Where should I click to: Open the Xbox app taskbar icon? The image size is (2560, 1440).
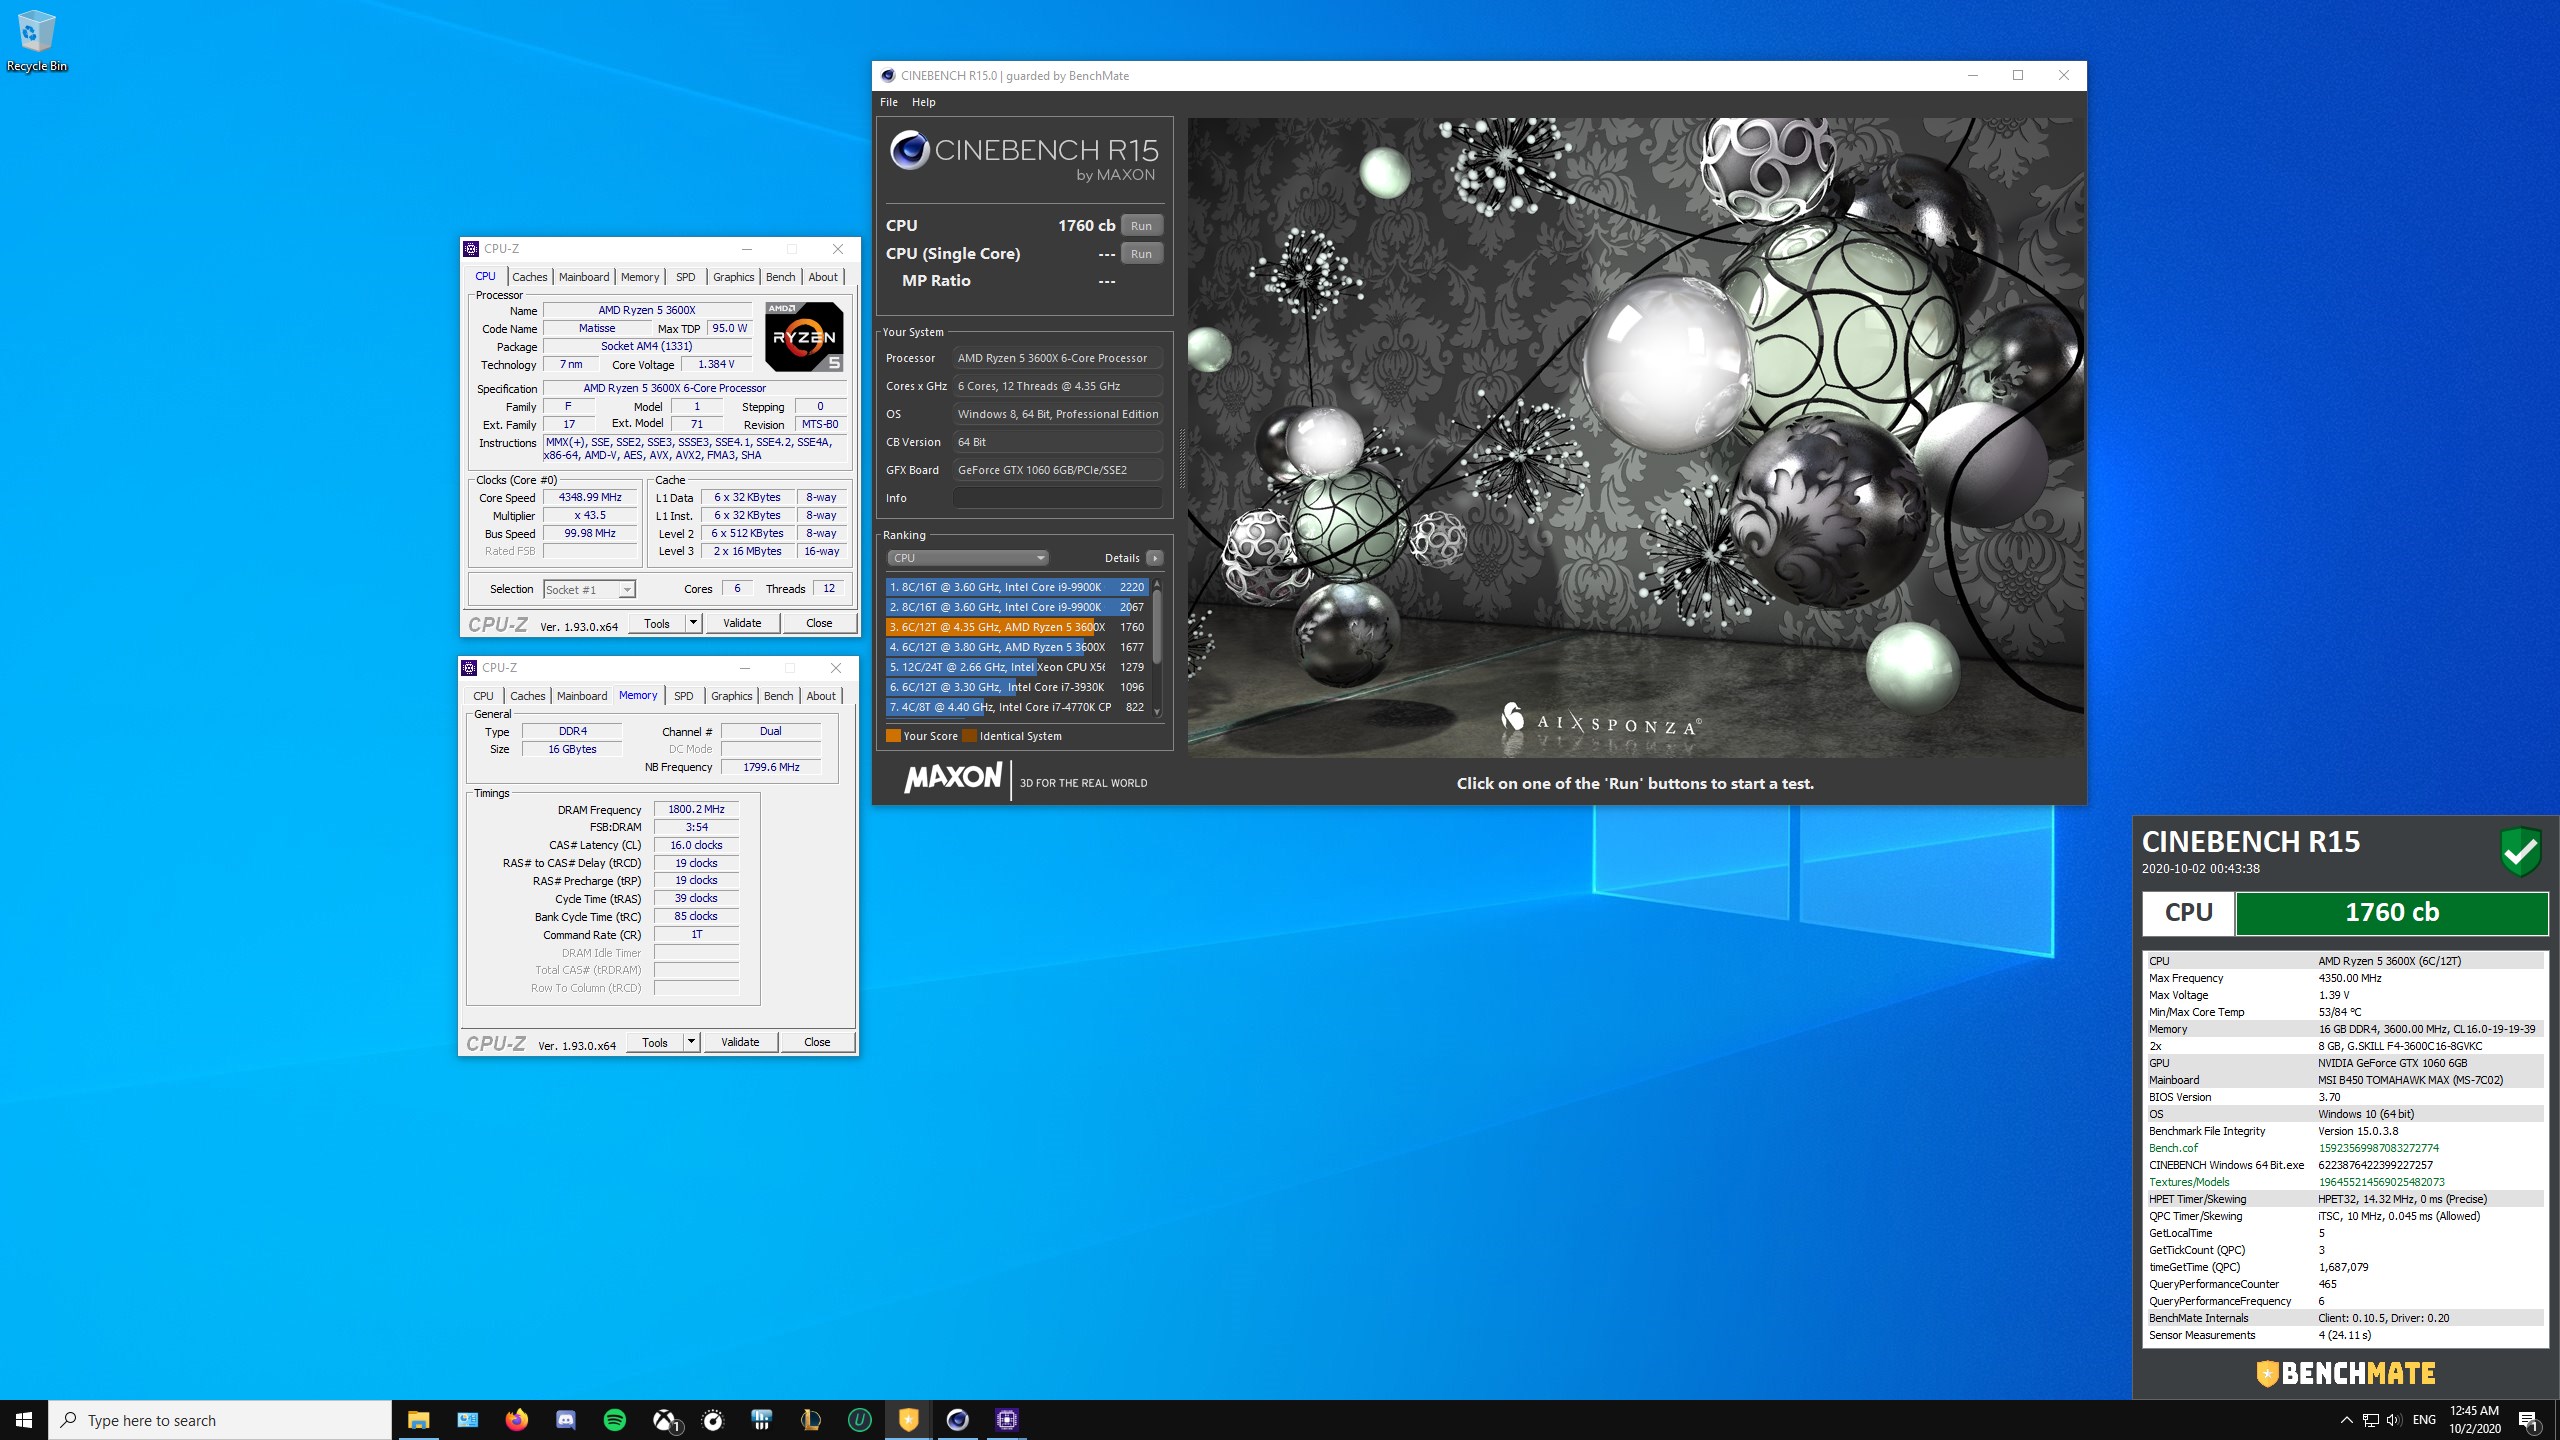click(665, 1420)
